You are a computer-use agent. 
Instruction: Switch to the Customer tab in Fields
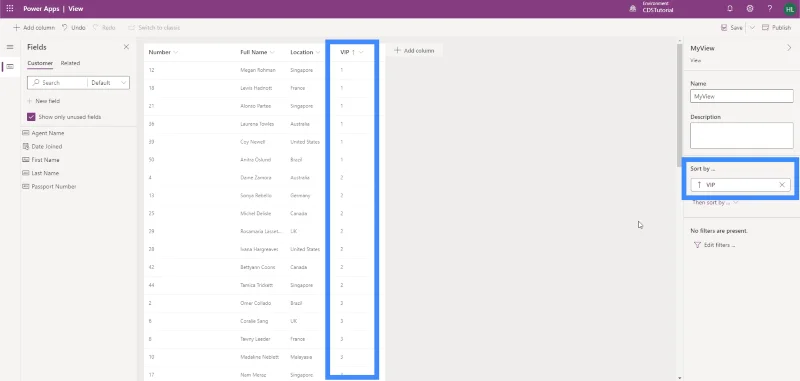[x=40, y=63]
